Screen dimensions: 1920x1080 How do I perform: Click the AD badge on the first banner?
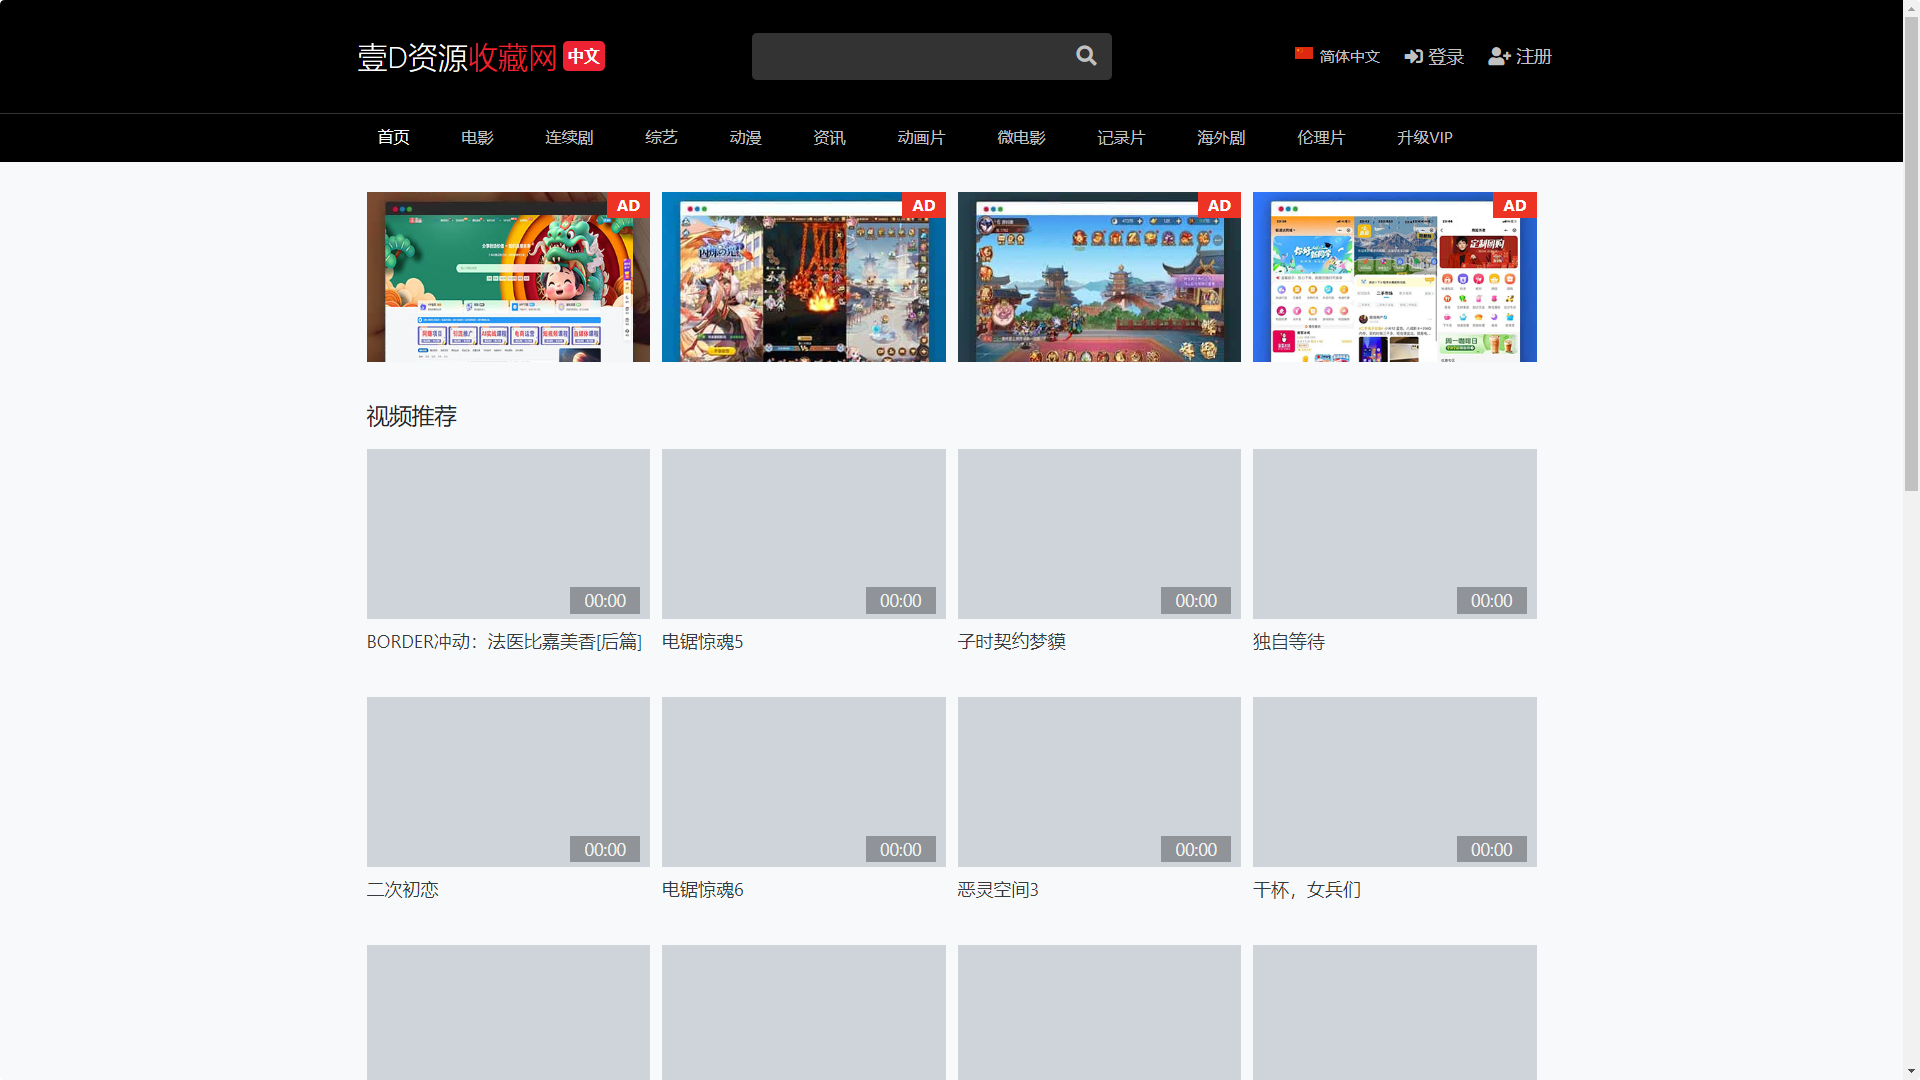(x=628, y=205)
